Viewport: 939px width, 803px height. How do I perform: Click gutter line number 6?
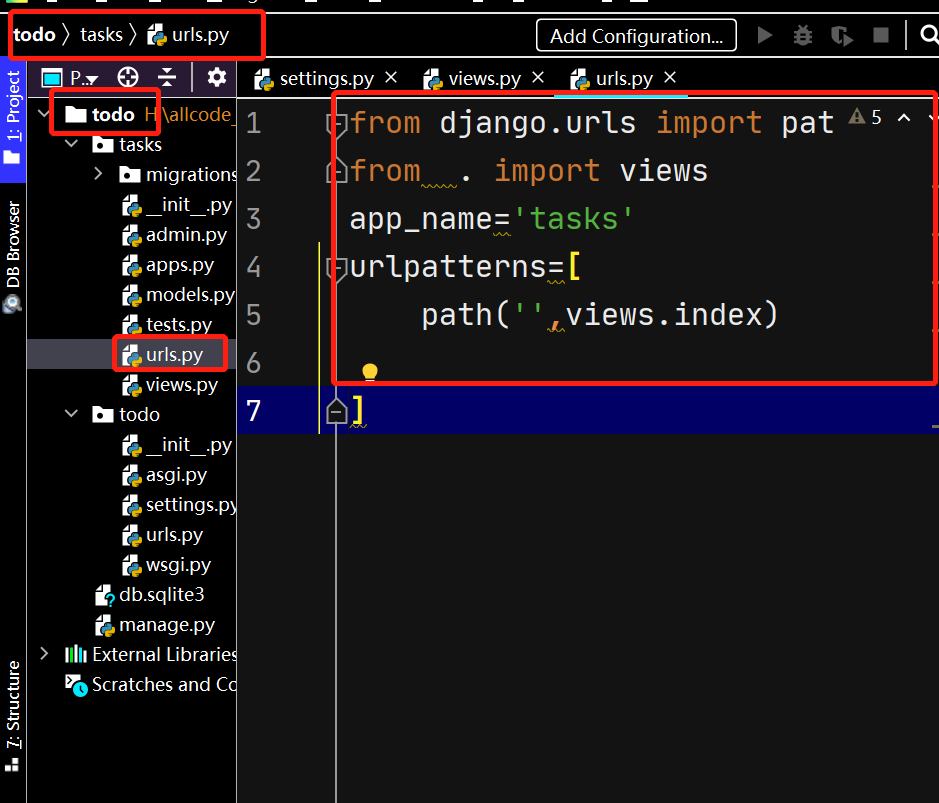pos(253,363)
